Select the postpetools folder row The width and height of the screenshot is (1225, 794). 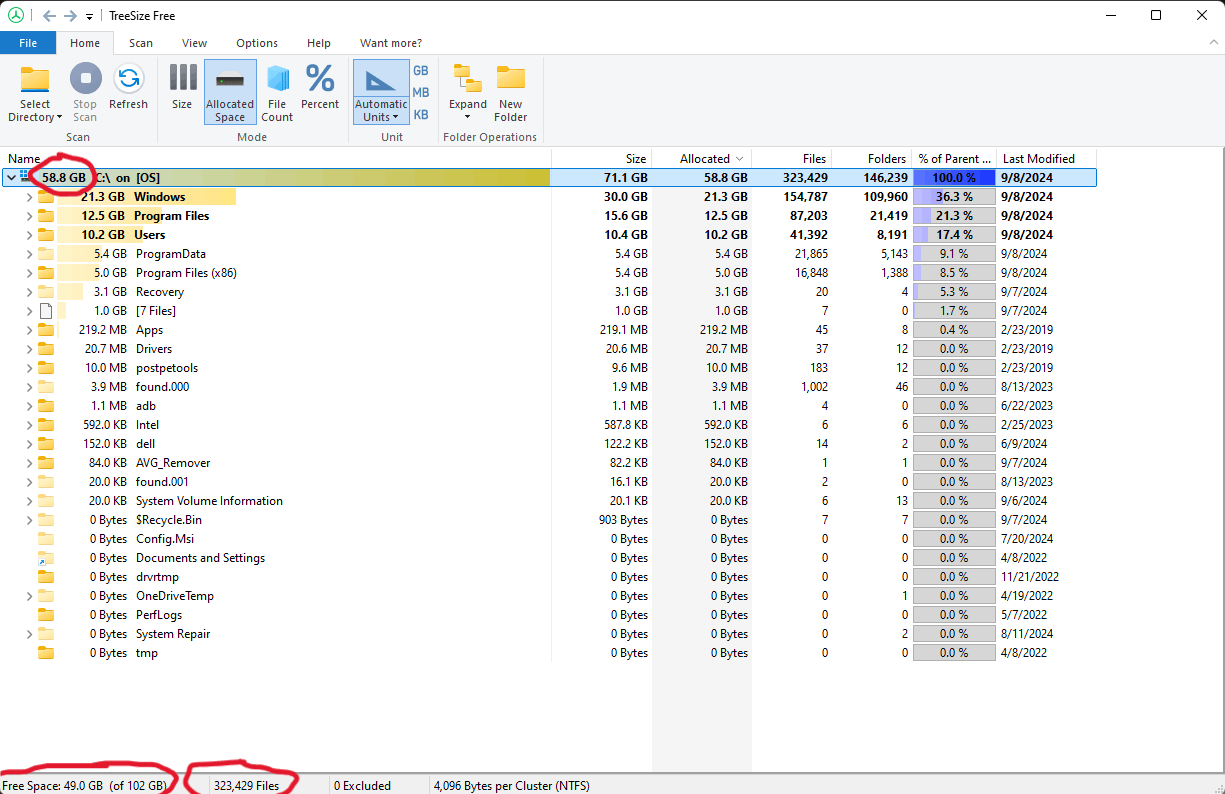pos(549,368)
